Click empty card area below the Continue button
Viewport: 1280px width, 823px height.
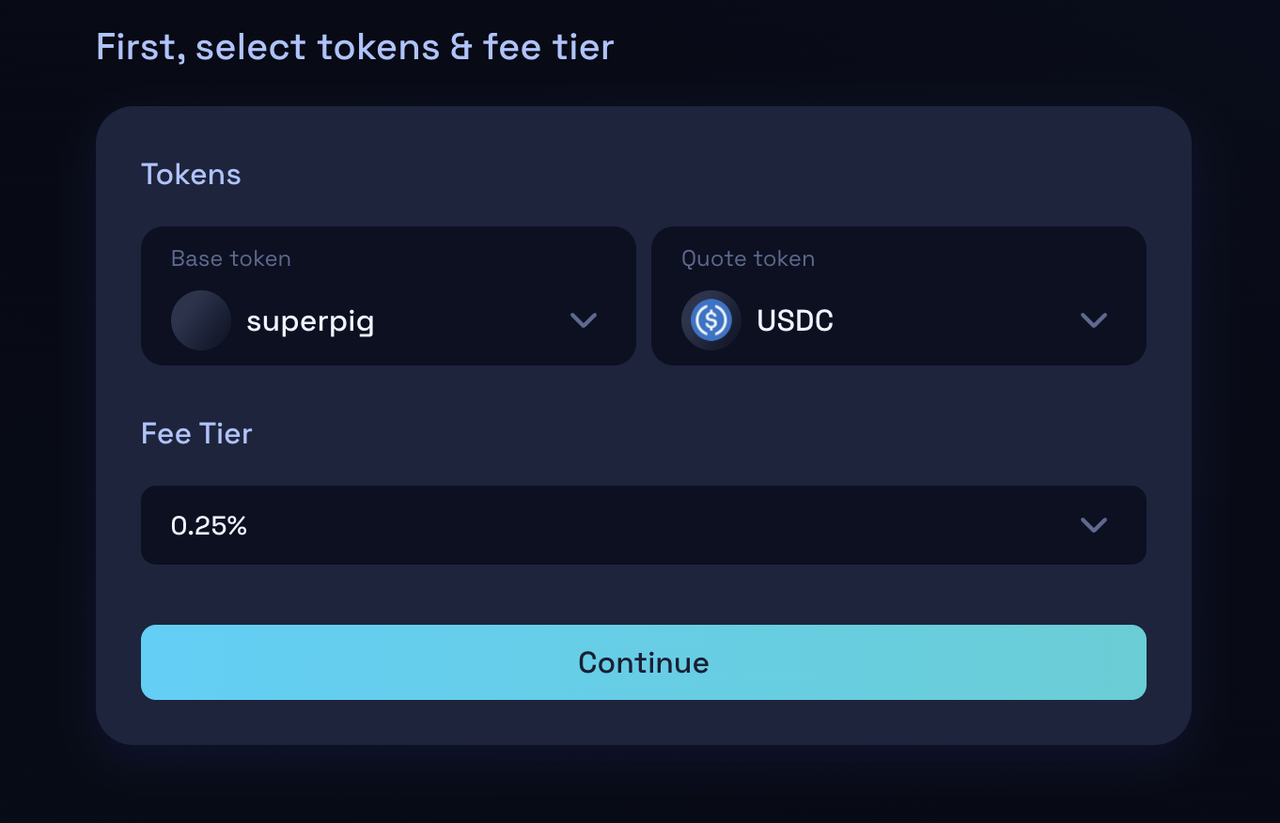[x=643, y=722]
